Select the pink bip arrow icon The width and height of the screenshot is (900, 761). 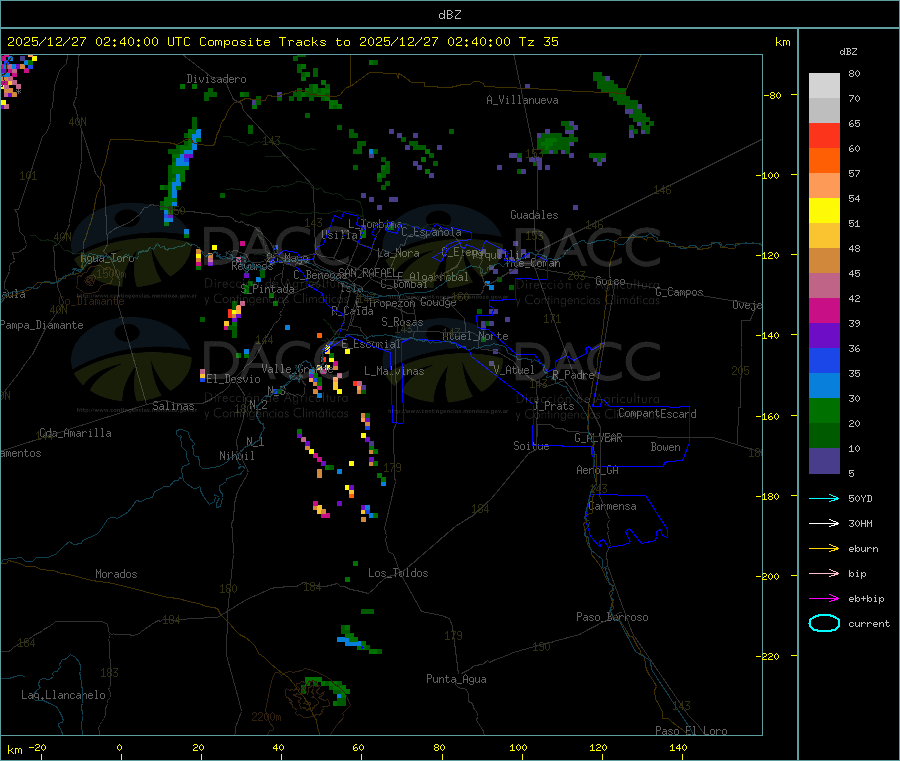coord(824,573)
